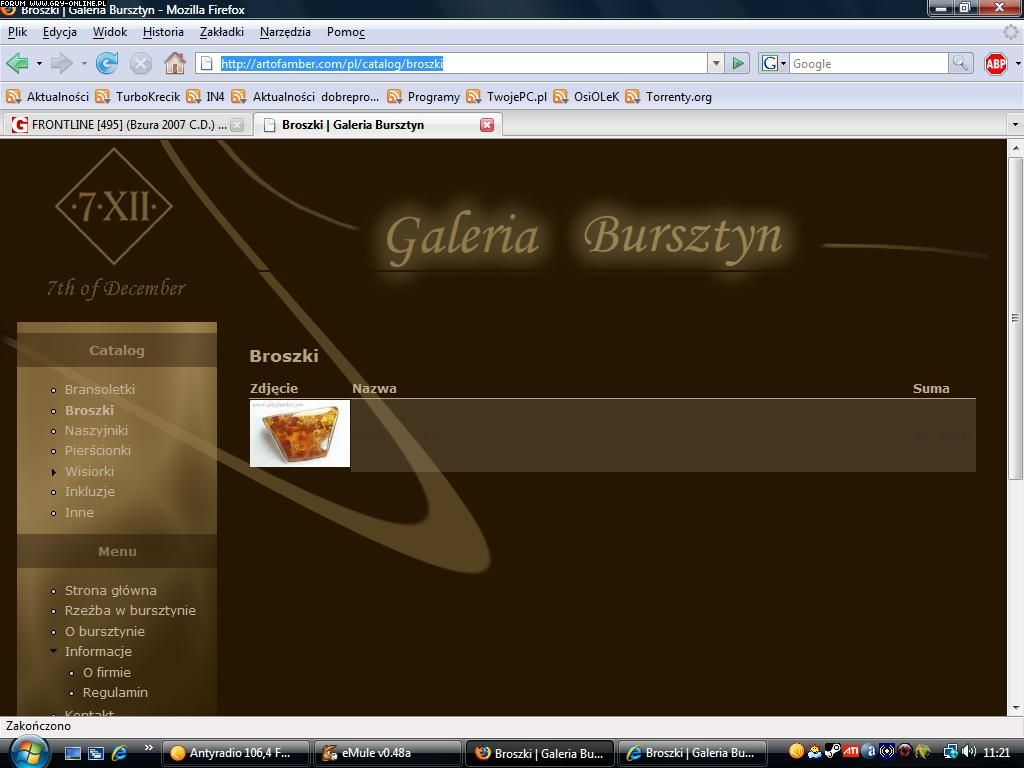The height and width of the screenshot is (768, 1024).
Task: Click the Steam tray icon
Action: click(833, 752)
